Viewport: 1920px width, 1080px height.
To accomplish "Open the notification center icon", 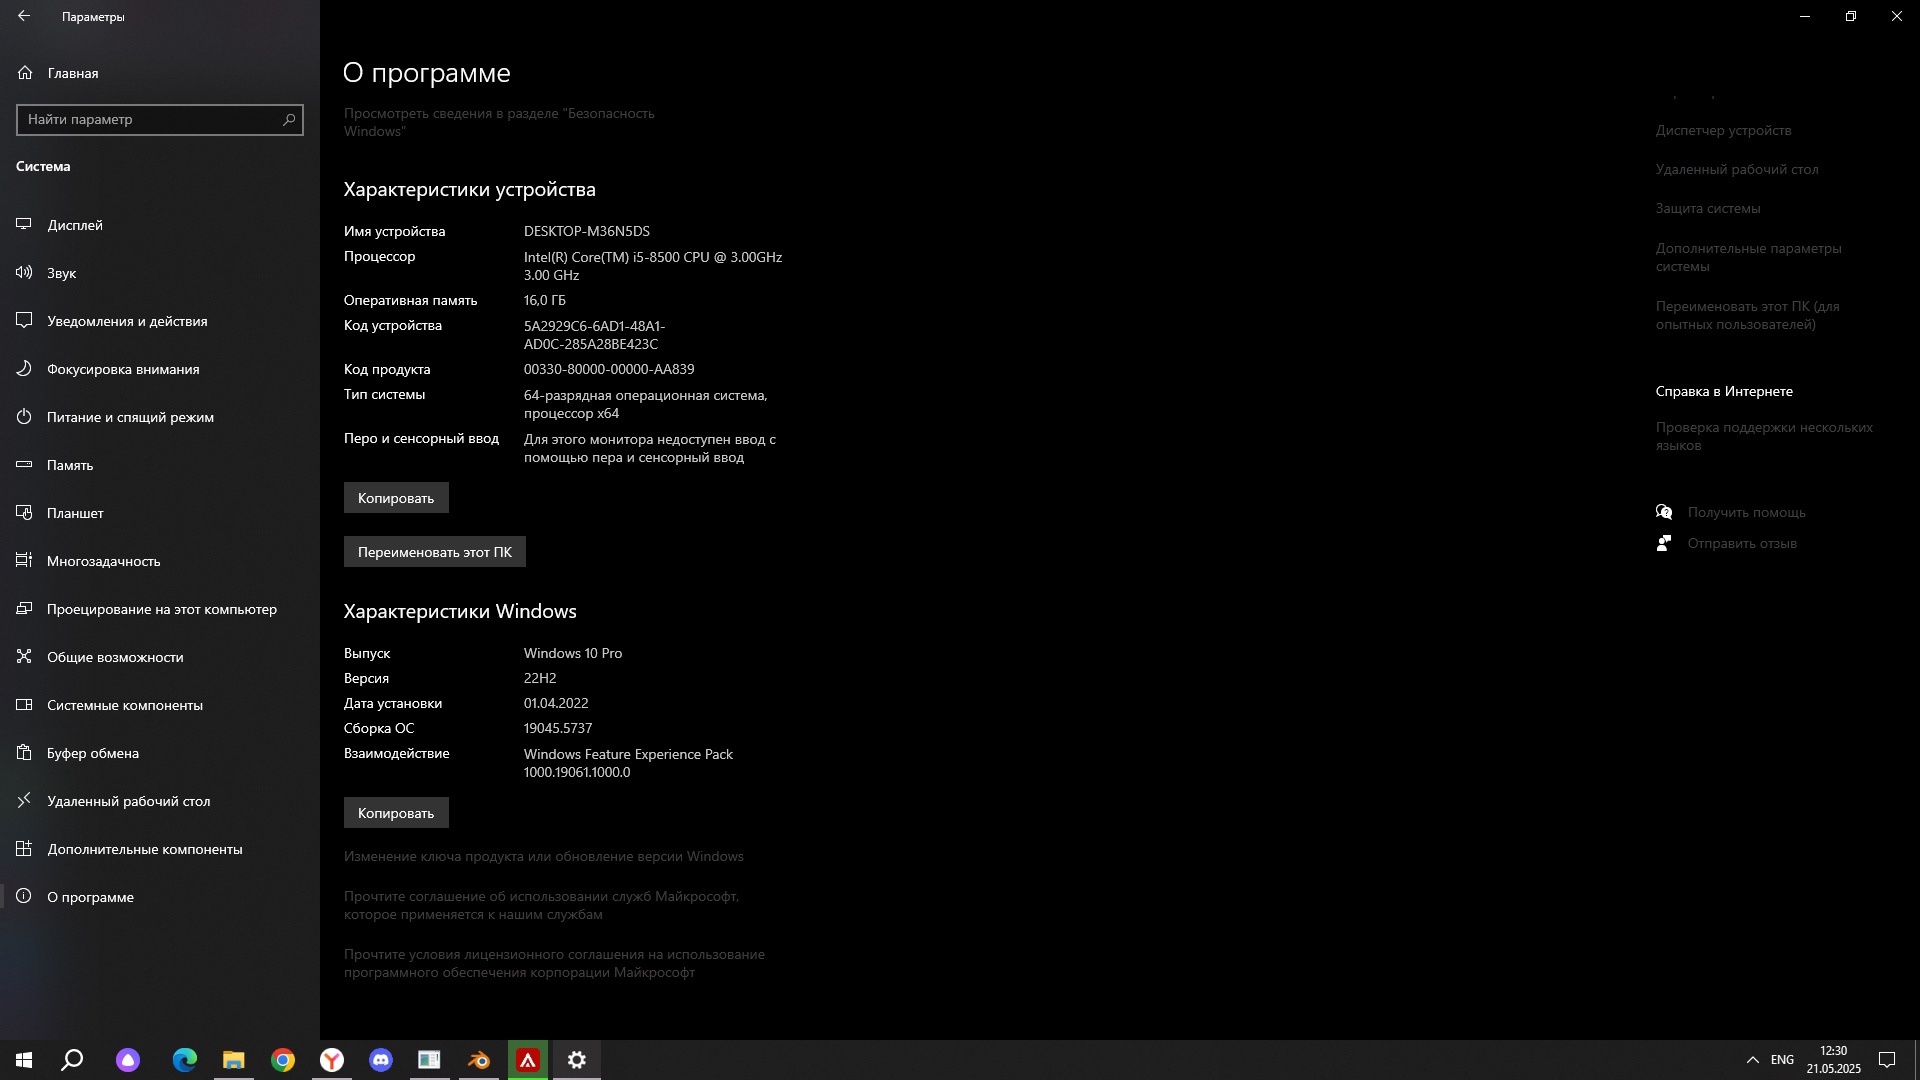I will coord(1887,1060).
